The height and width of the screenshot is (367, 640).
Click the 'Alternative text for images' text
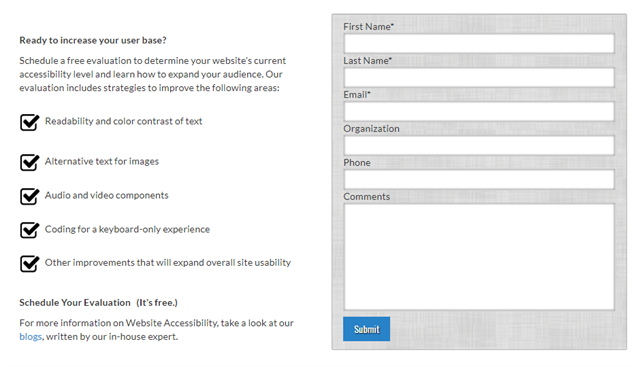102,161
